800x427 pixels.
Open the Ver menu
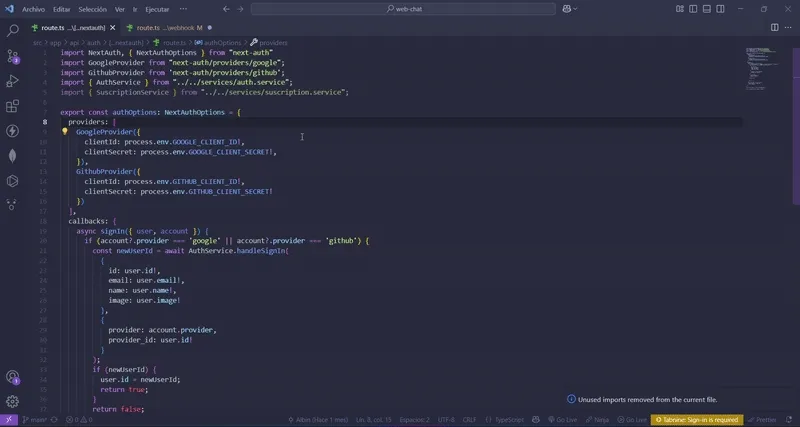point(119,9)
